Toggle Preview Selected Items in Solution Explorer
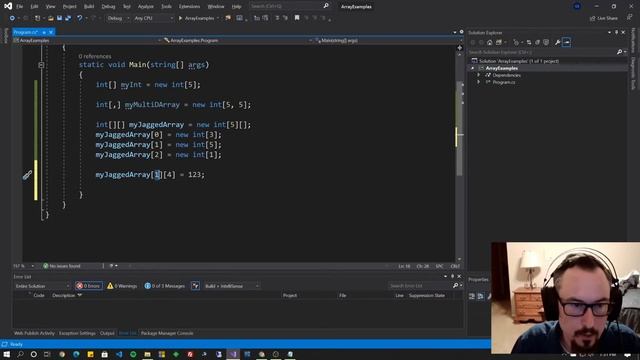 click(566, 42)
